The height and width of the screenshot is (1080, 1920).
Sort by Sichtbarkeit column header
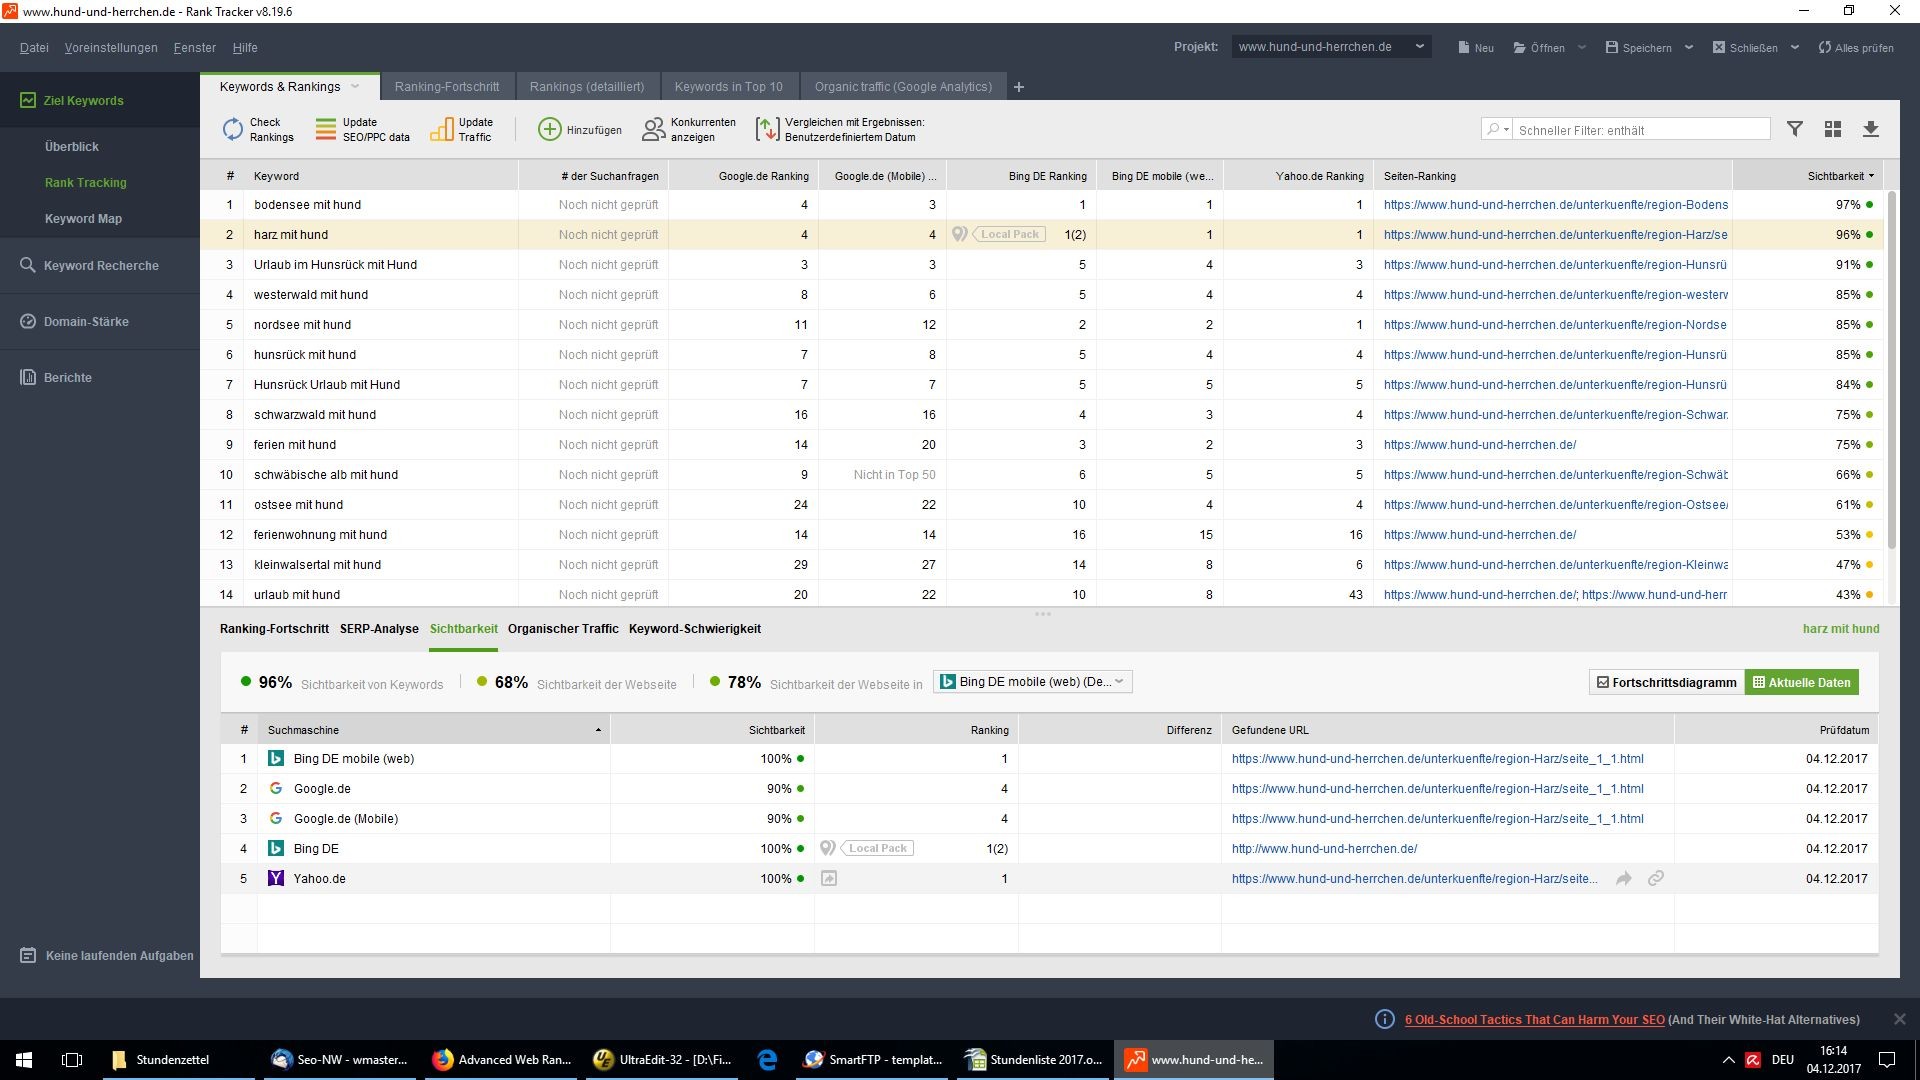coord(1808,175)
